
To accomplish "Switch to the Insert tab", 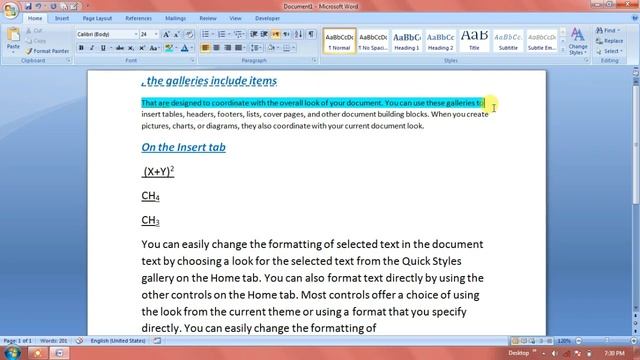I will click(x=62, y=18).
